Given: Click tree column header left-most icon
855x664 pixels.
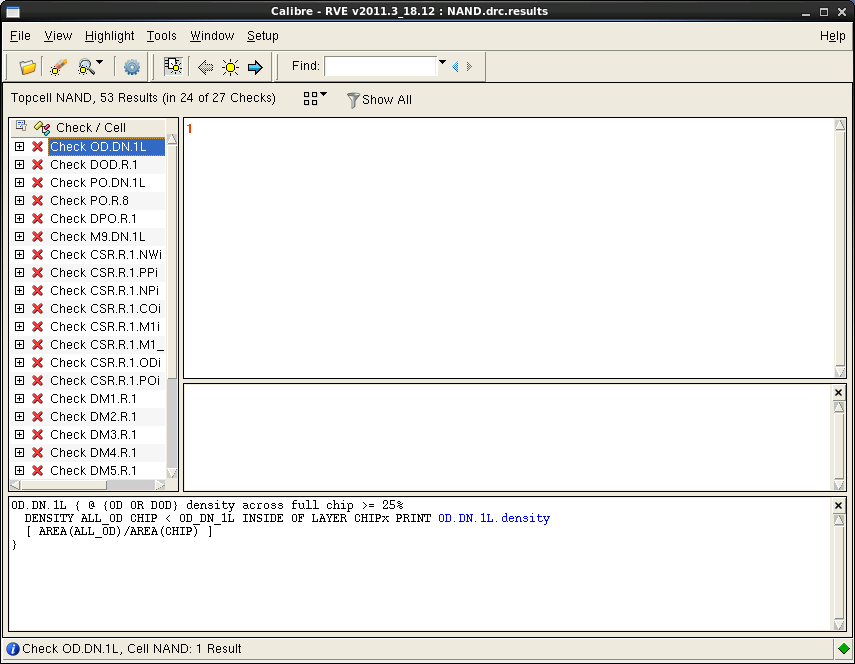Looking at the screenshot, I should click(x=21, y=126).
